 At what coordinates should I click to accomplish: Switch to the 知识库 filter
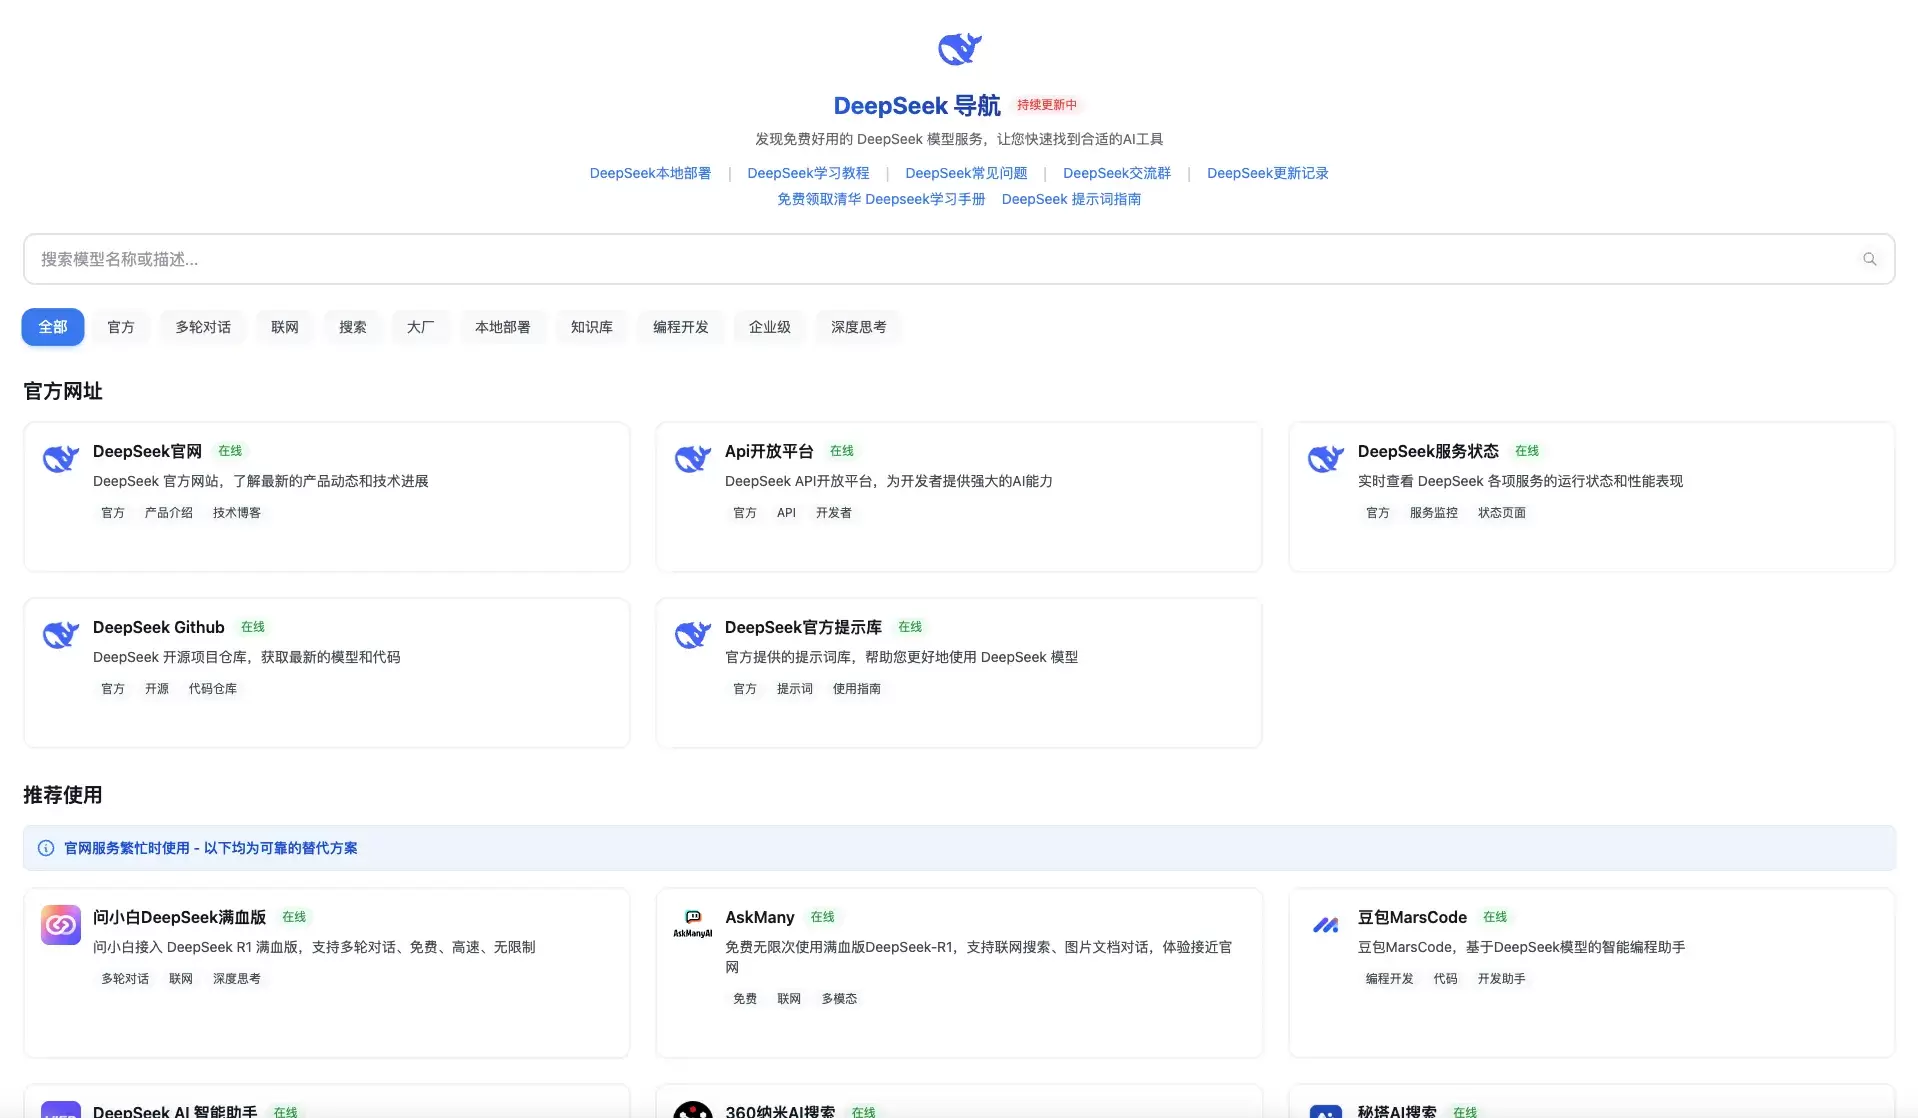coord(592,327)
